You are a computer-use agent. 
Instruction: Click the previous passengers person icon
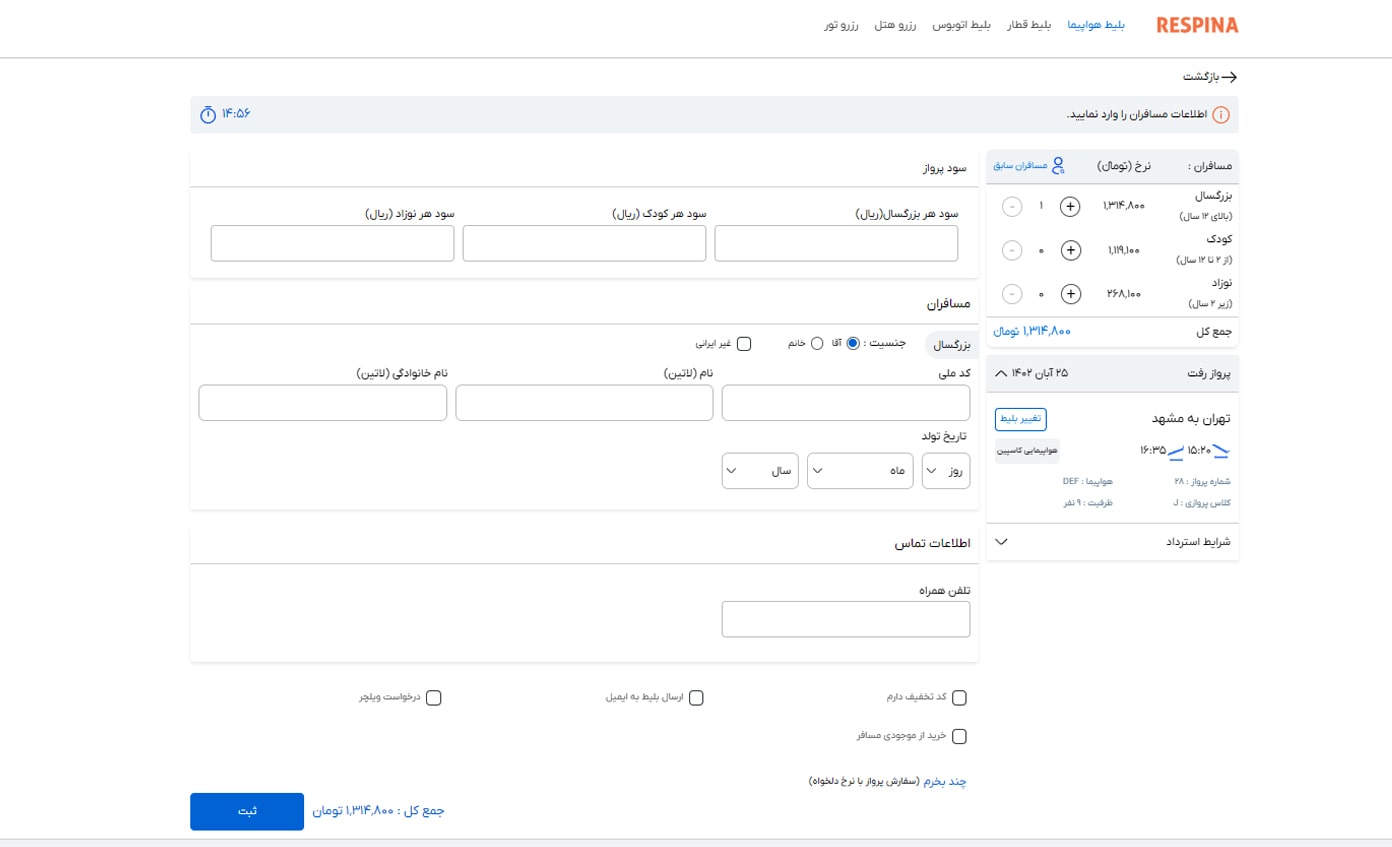[x=1057, y=165]
